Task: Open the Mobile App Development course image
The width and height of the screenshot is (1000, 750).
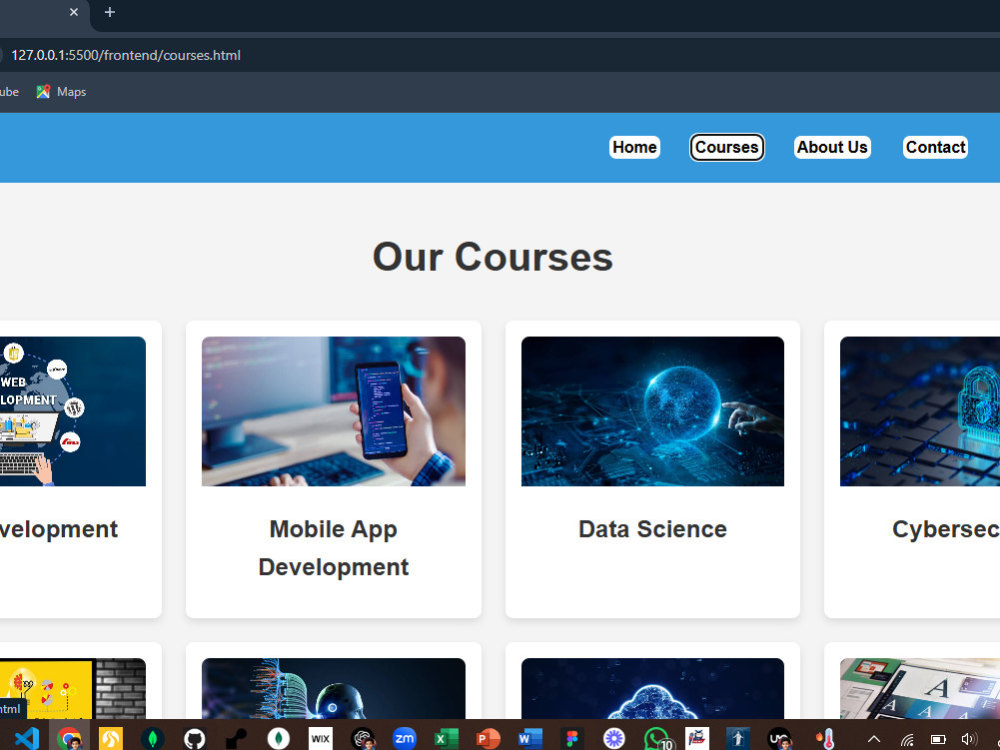Action: click(x=334, y=411)
